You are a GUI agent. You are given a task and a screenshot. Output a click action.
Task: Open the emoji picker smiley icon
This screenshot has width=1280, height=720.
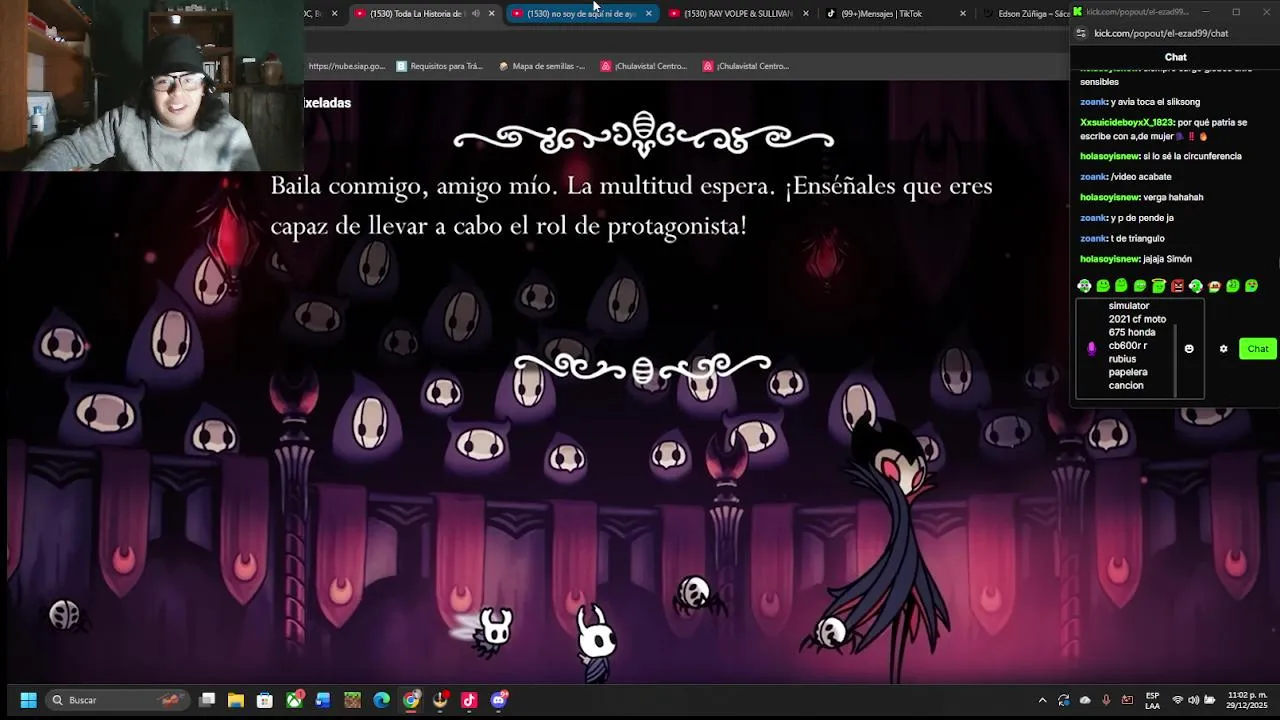coord(1189,349)
